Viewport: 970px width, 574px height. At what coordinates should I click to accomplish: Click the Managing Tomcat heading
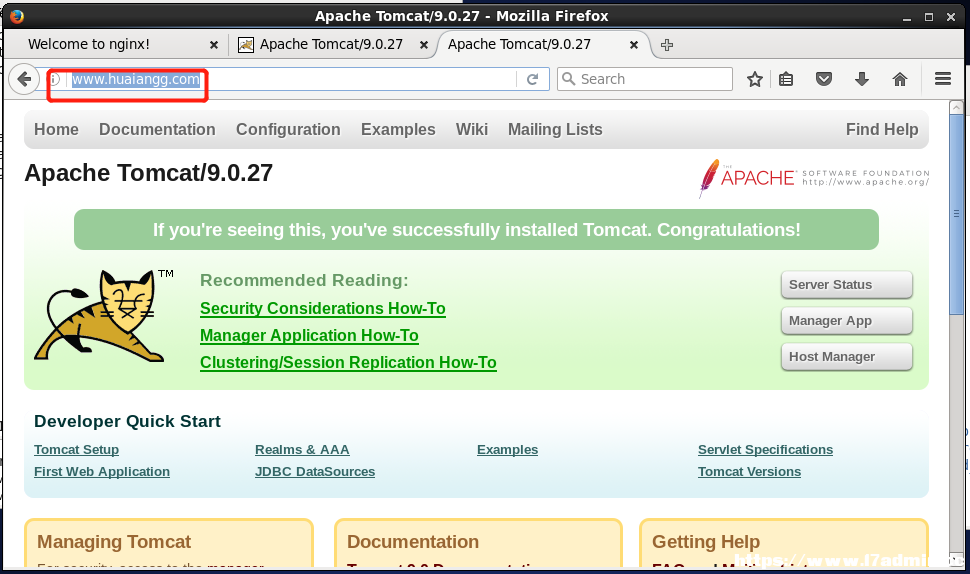point(114,542)
